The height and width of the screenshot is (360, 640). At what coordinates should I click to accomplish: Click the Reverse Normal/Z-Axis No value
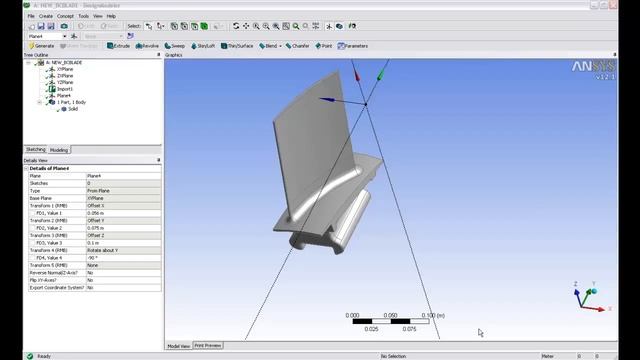[x=124, y=273]
